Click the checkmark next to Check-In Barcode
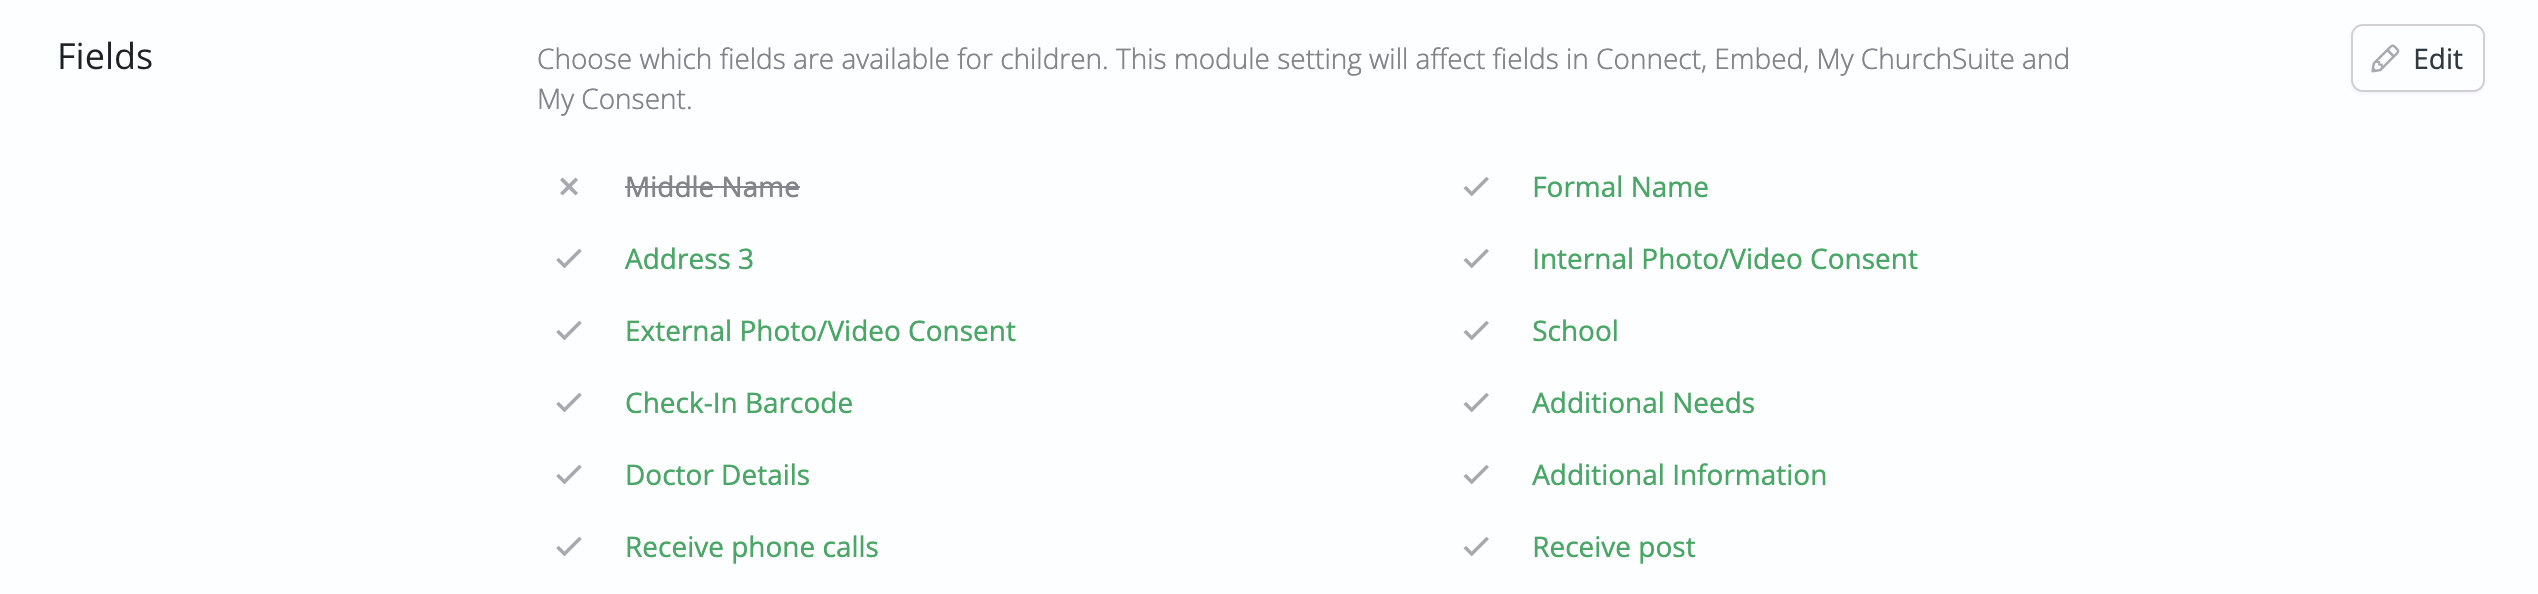 click(x=569, y=403)
